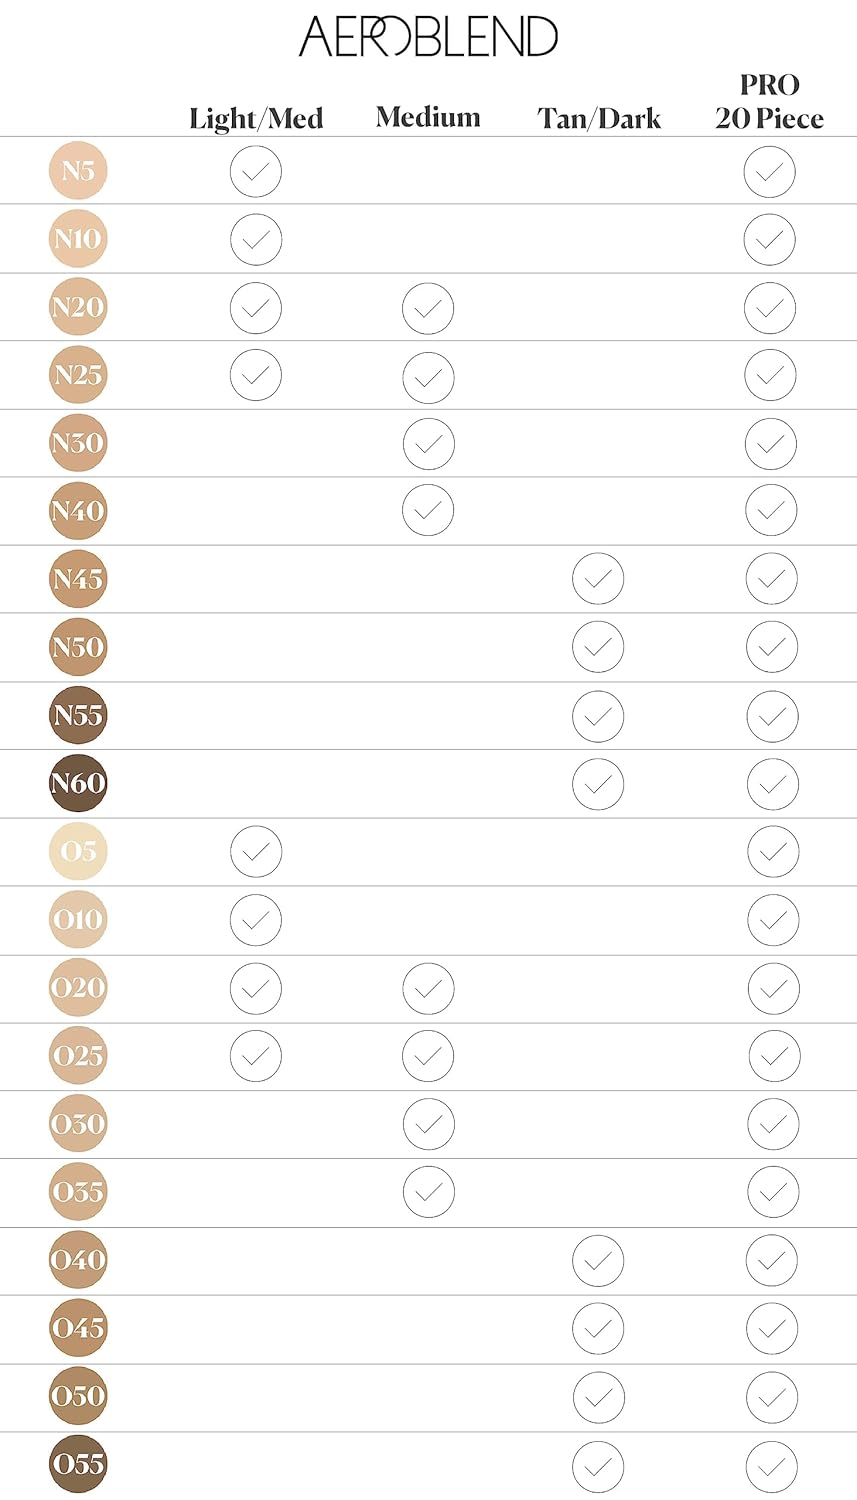
Task: Pick the O5 lightest olive swatch
Action: click(x=78, y=851)
